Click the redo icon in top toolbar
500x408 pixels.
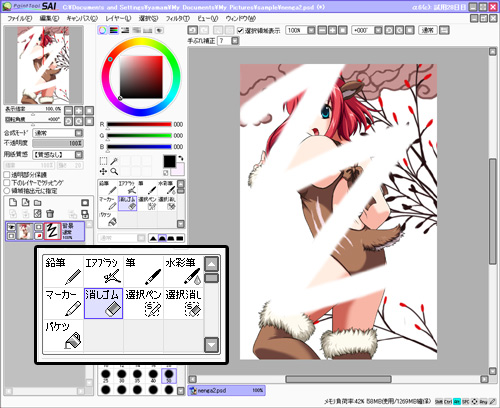click(204, 30)
